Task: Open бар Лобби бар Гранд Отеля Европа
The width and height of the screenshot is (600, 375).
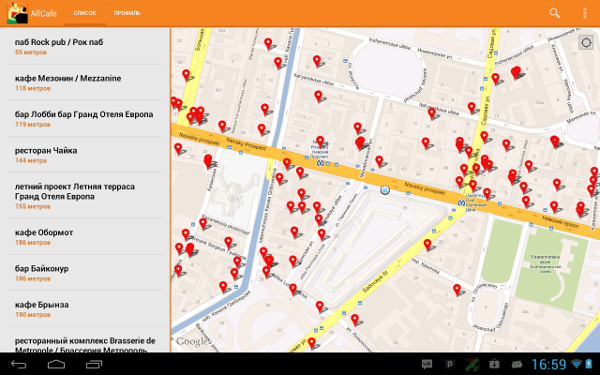Action: tap(86, 119)
